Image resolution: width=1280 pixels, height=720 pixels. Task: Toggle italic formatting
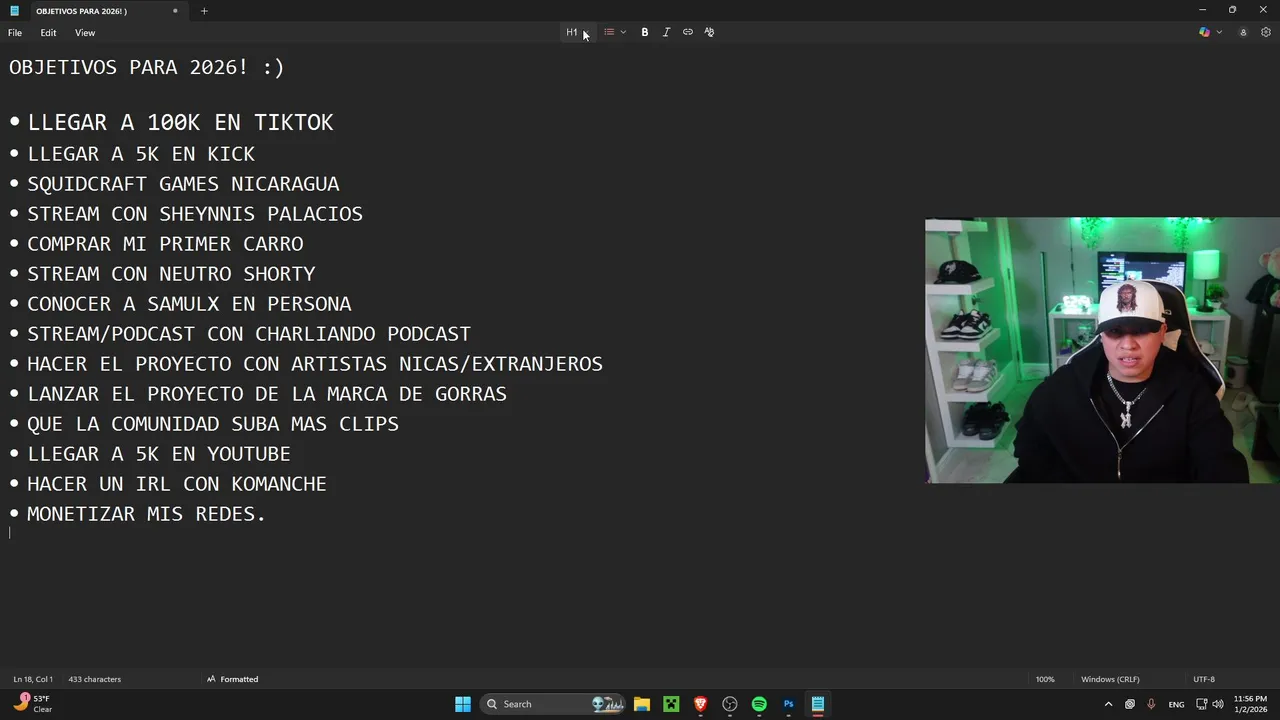(x=666, y=32)
